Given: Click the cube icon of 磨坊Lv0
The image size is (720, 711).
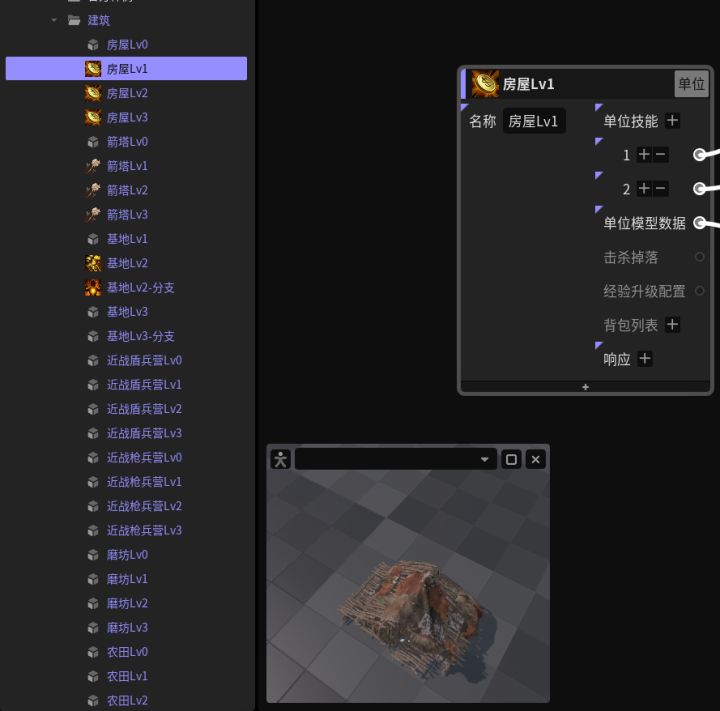Looking at the screenshot, I should tap(93, 555).
